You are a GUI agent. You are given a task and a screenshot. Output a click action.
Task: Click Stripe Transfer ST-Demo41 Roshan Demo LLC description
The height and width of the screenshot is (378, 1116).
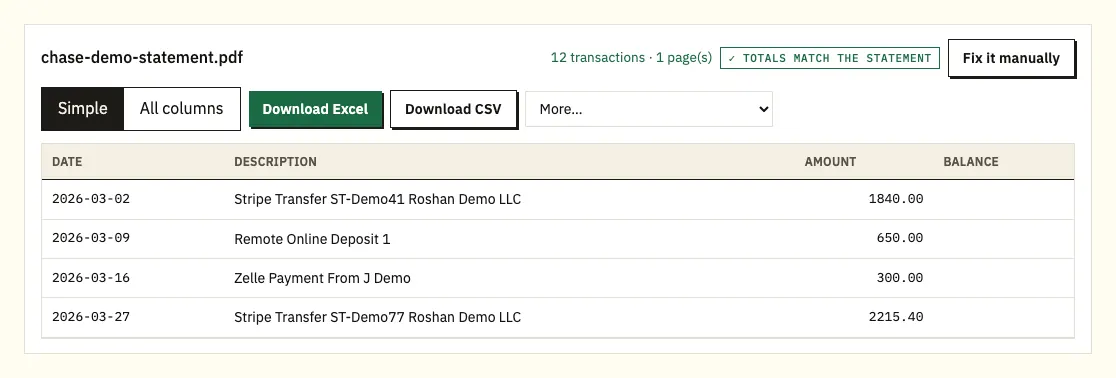pyautogui.click(x=377, y=199)
